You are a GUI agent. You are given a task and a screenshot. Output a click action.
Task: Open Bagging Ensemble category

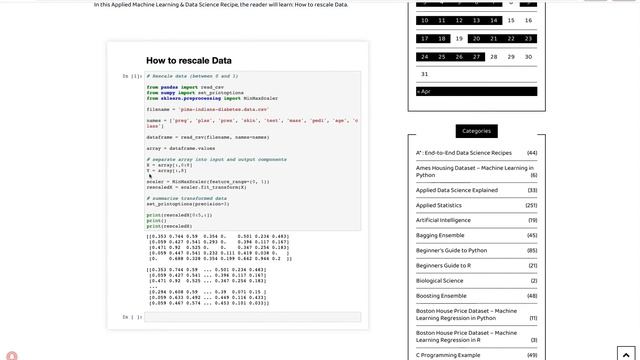coord(440,236)
